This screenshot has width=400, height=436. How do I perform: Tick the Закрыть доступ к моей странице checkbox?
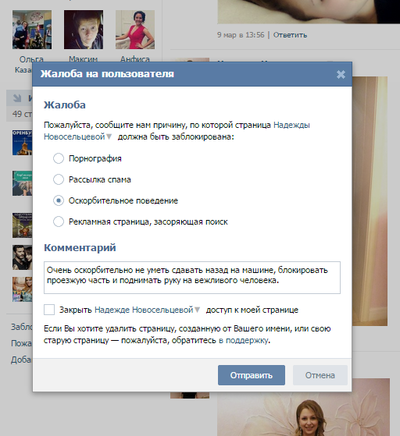click(x=49, y=310)
